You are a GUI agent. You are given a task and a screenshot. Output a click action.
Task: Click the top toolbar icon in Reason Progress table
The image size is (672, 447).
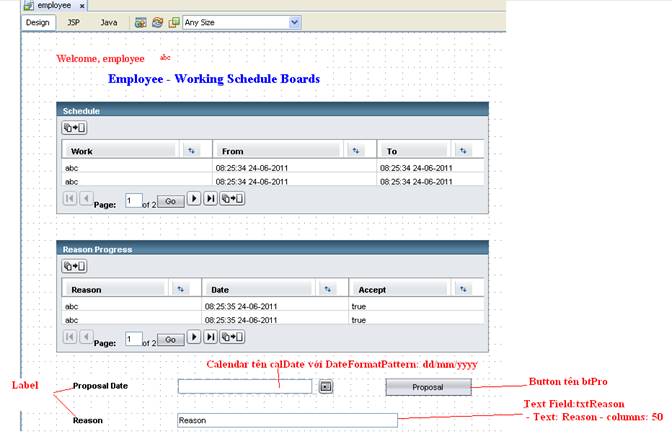tap(74, 266)
